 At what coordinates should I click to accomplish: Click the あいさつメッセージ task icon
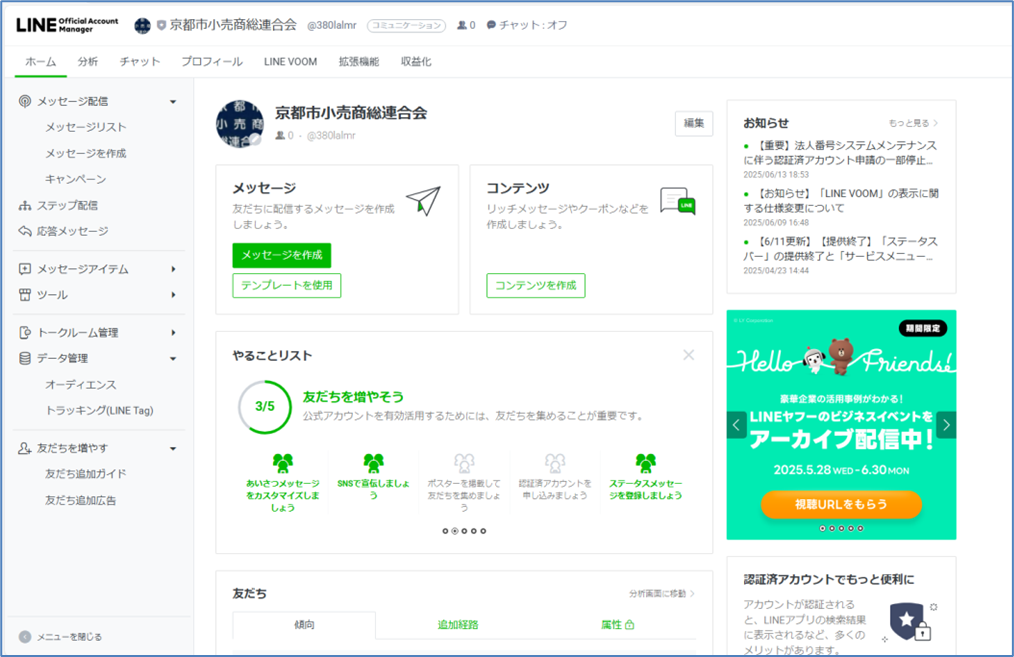coord(283,463)
